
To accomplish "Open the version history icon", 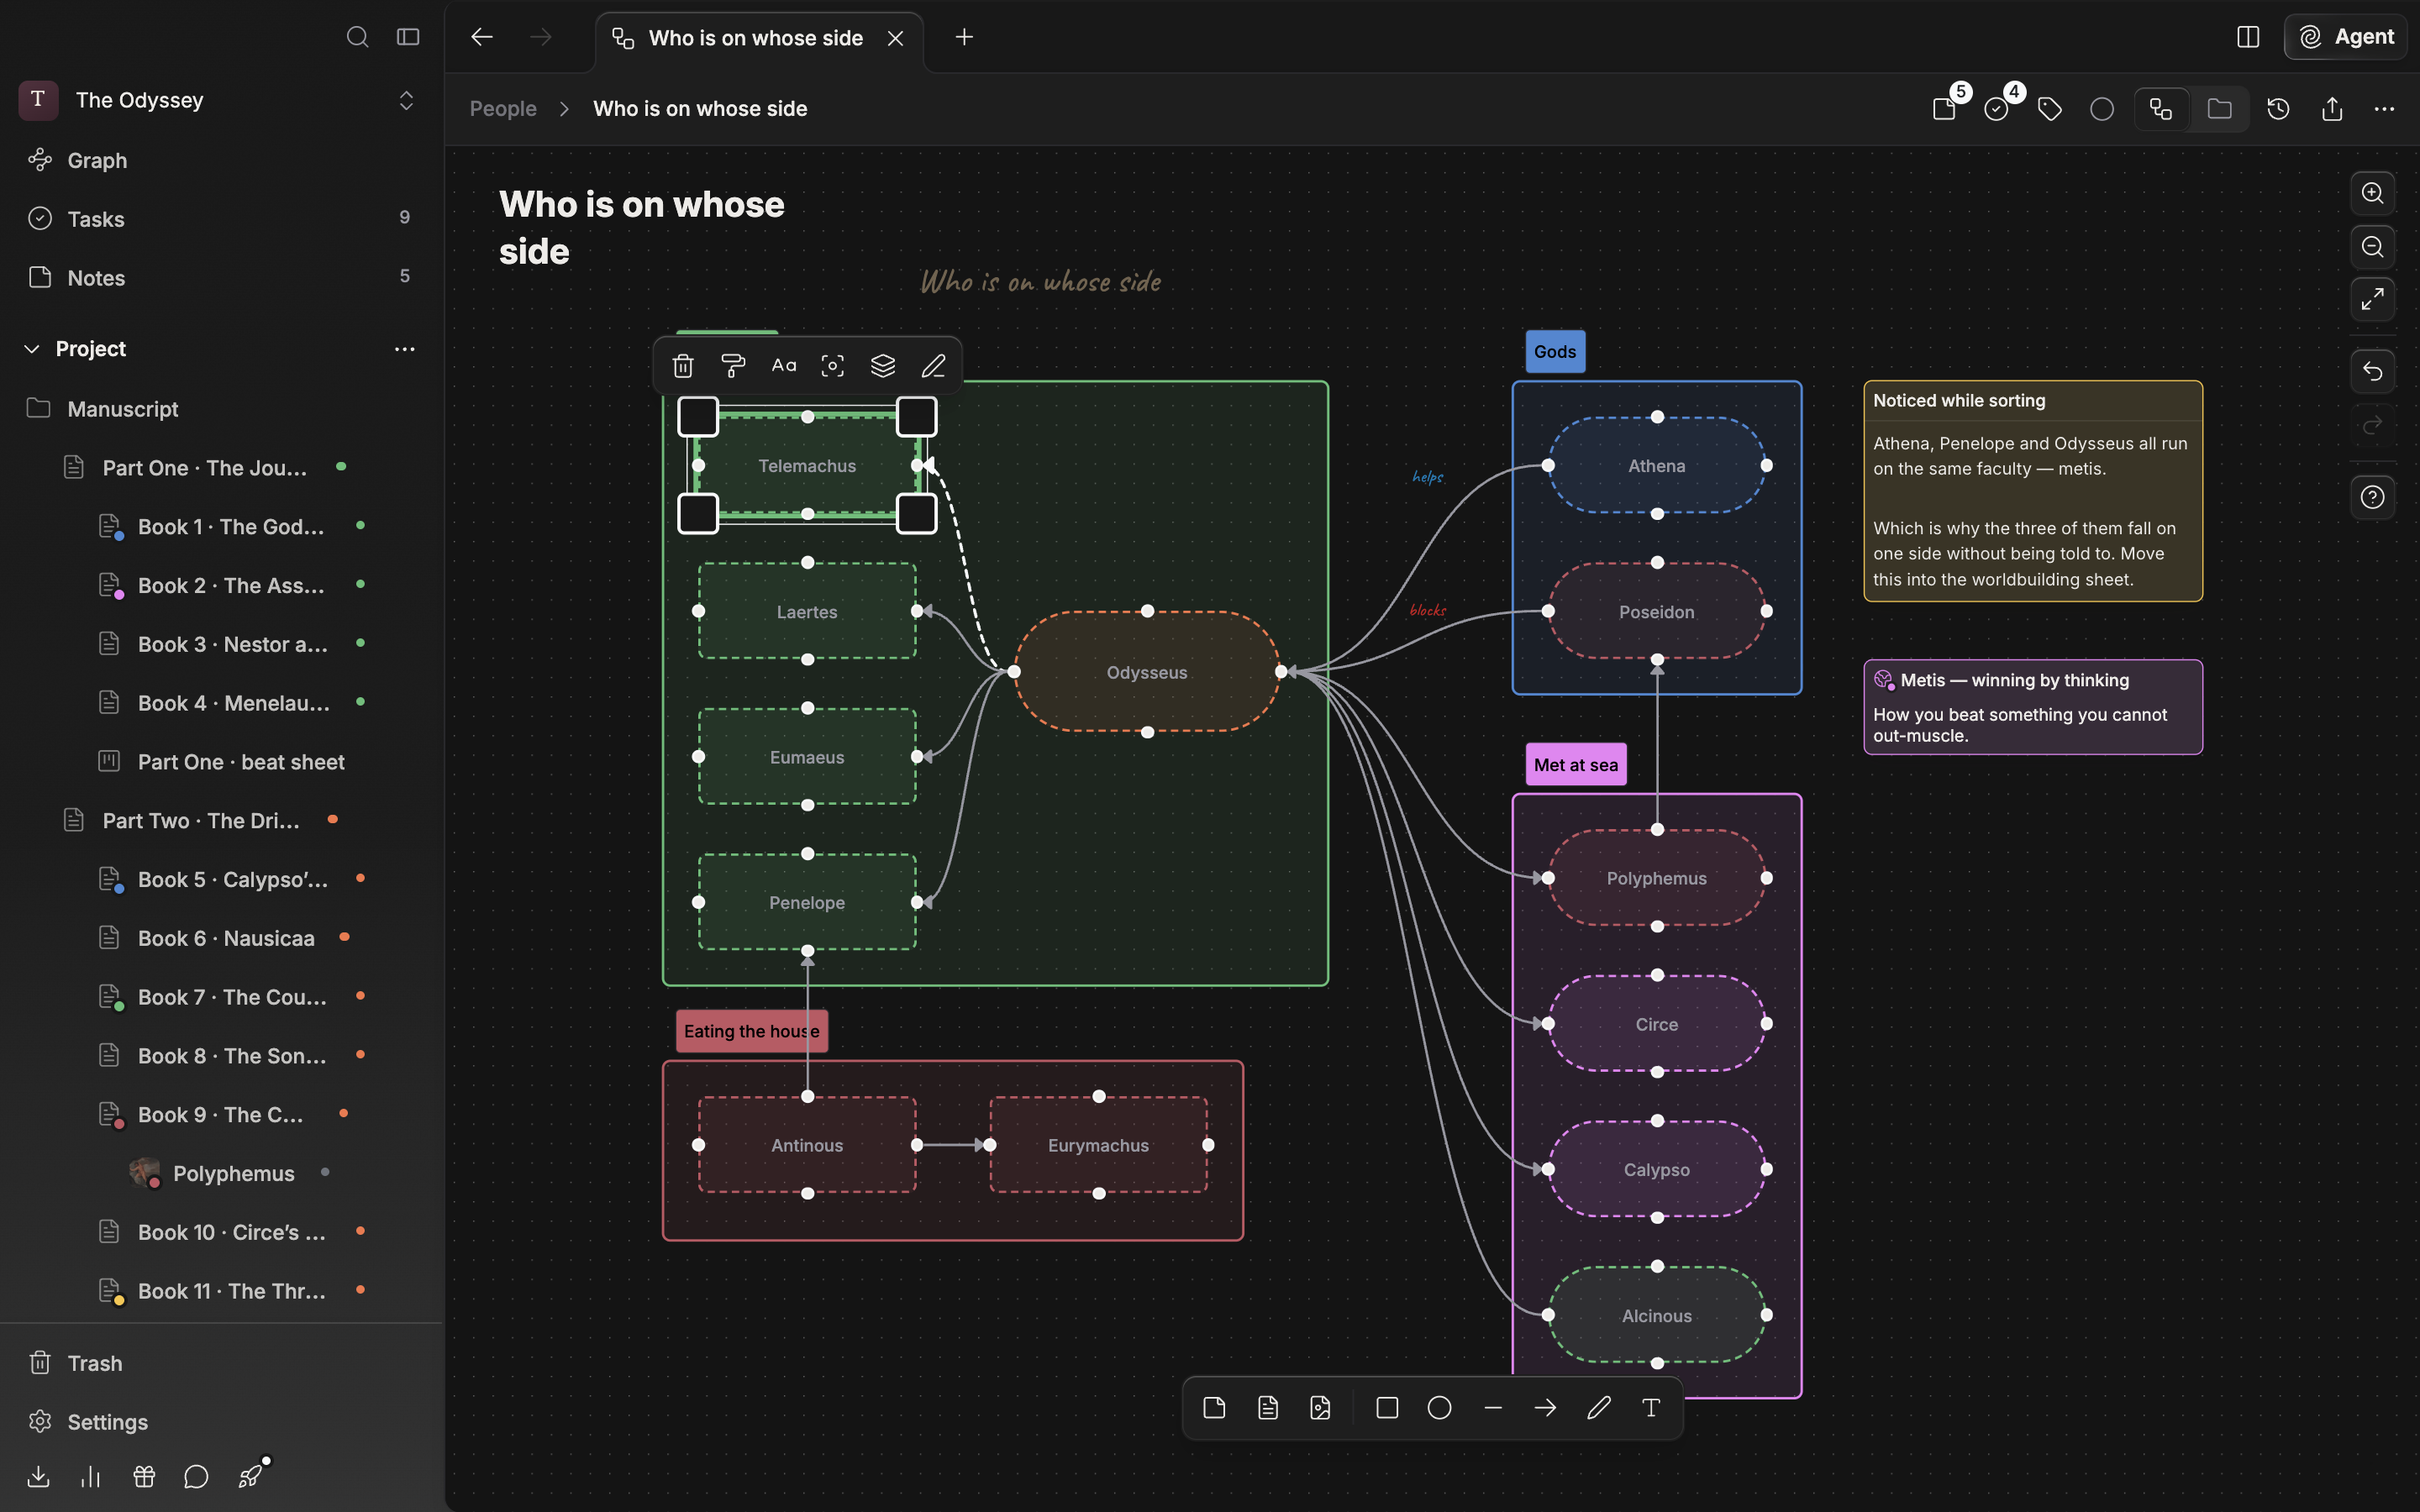I will 2279,108.
